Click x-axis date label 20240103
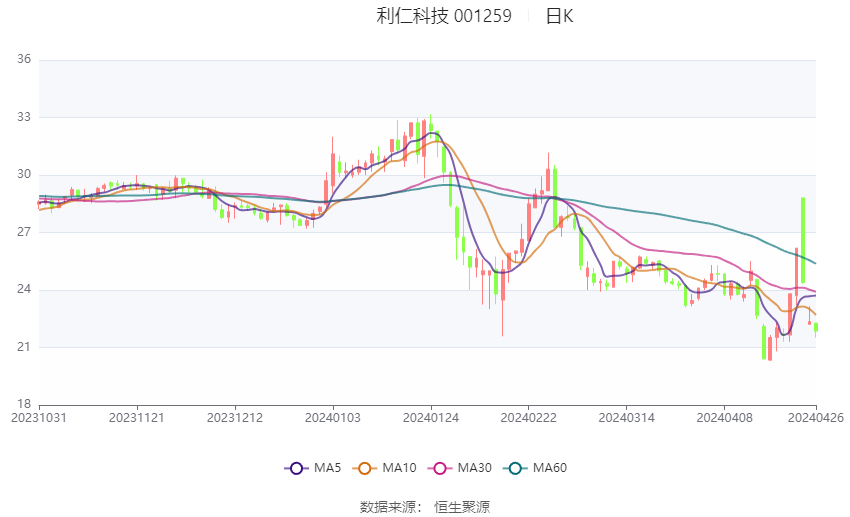 pyautogui.click(x=333, y=418)
